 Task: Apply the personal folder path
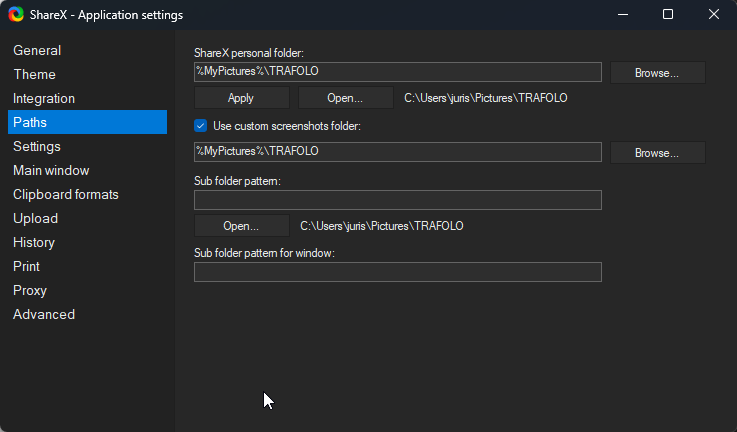[x=242, y=98]
